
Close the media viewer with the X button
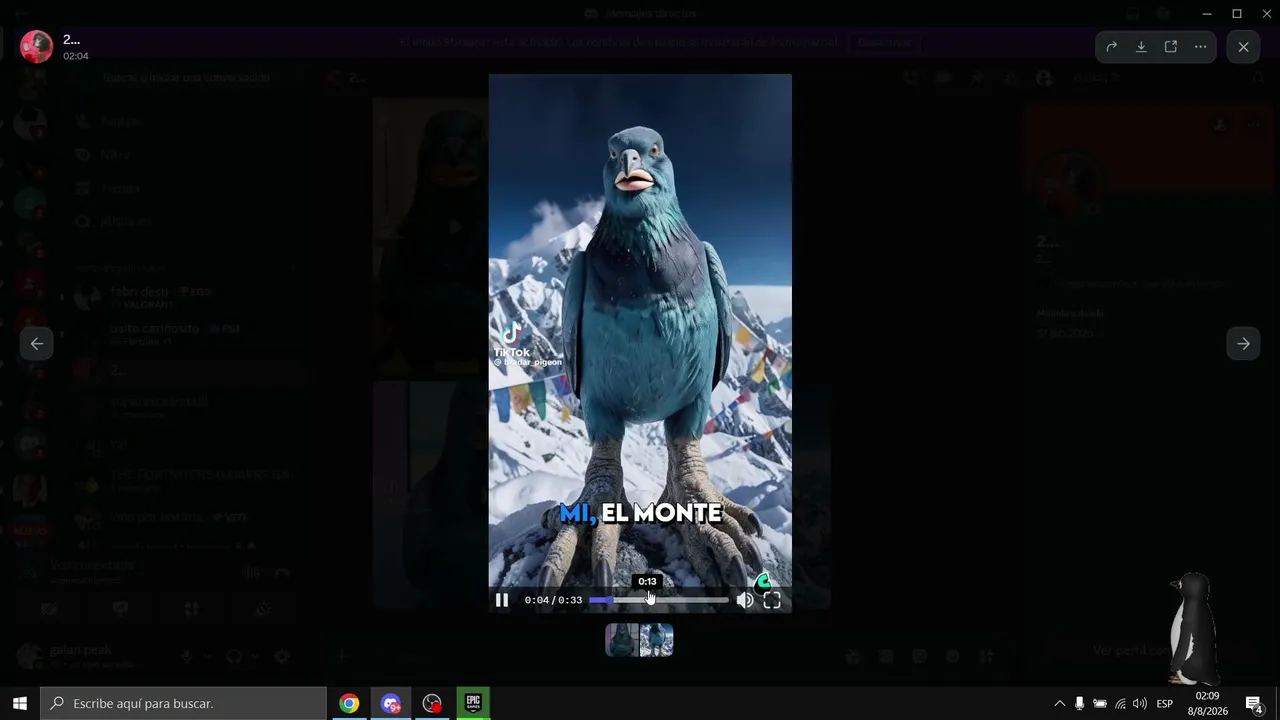(1243, 47)
